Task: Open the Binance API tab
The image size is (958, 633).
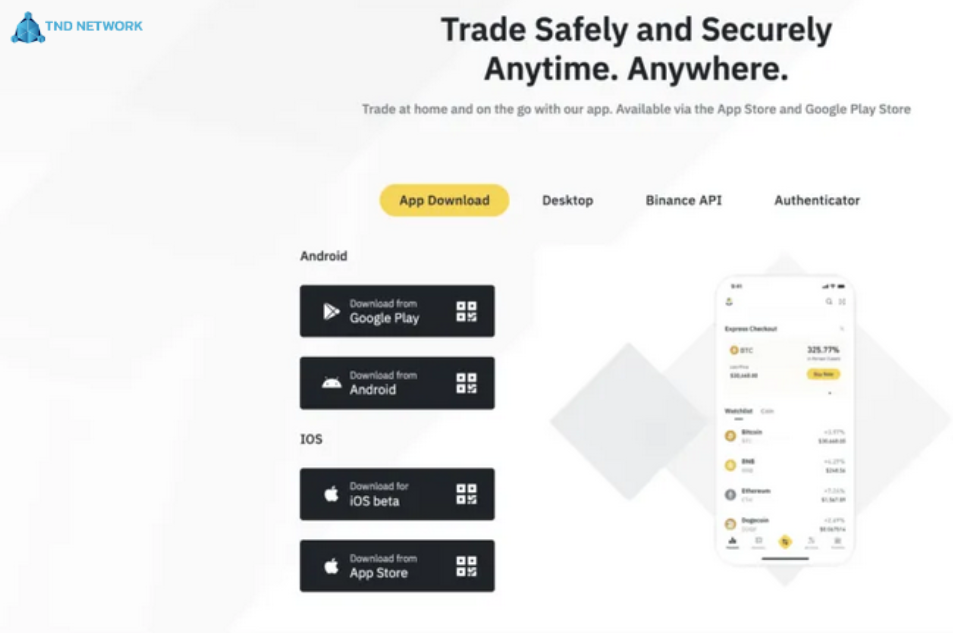Action: coord(683,200)
